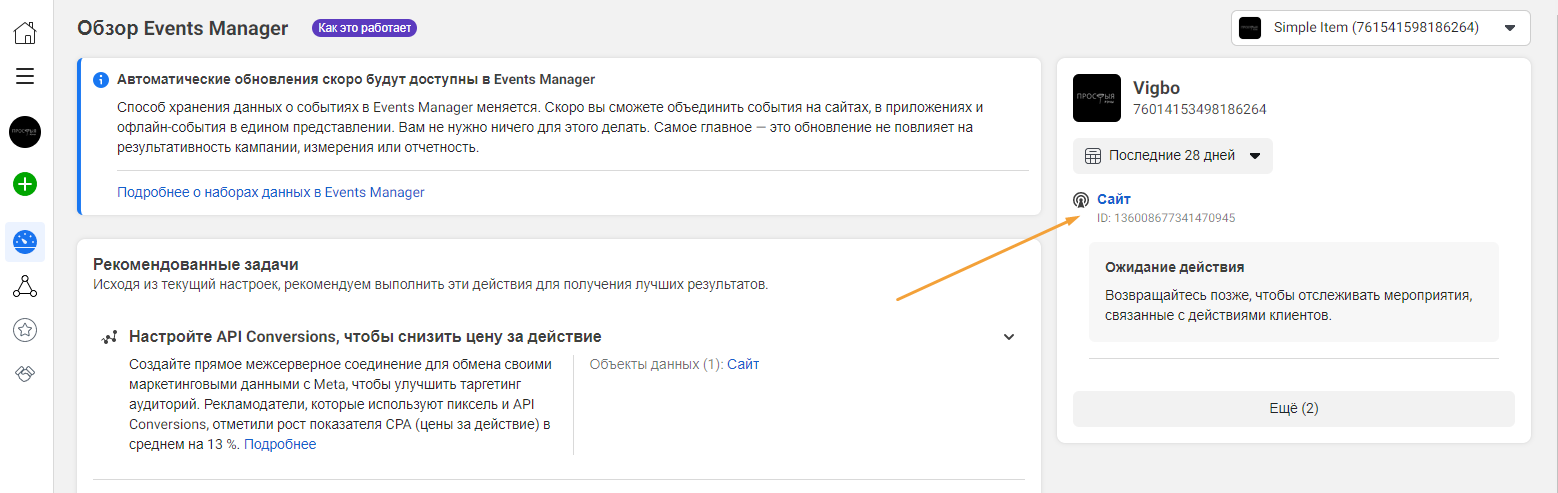This screenshot has height=493, width=1558.
Task: Select the overview gauge icon in sidebar
Action: (x=25, y=241)
